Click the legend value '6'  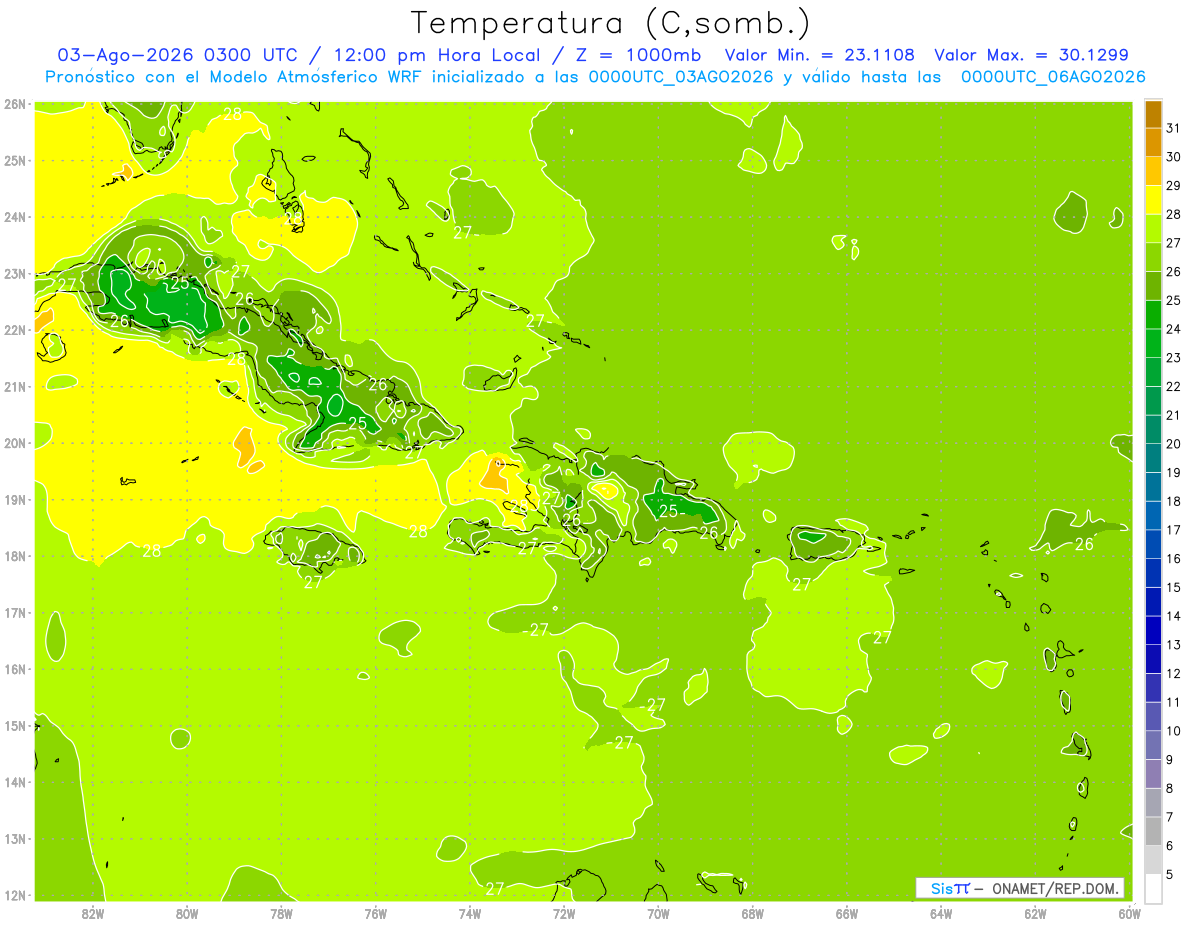point(1170,846)
